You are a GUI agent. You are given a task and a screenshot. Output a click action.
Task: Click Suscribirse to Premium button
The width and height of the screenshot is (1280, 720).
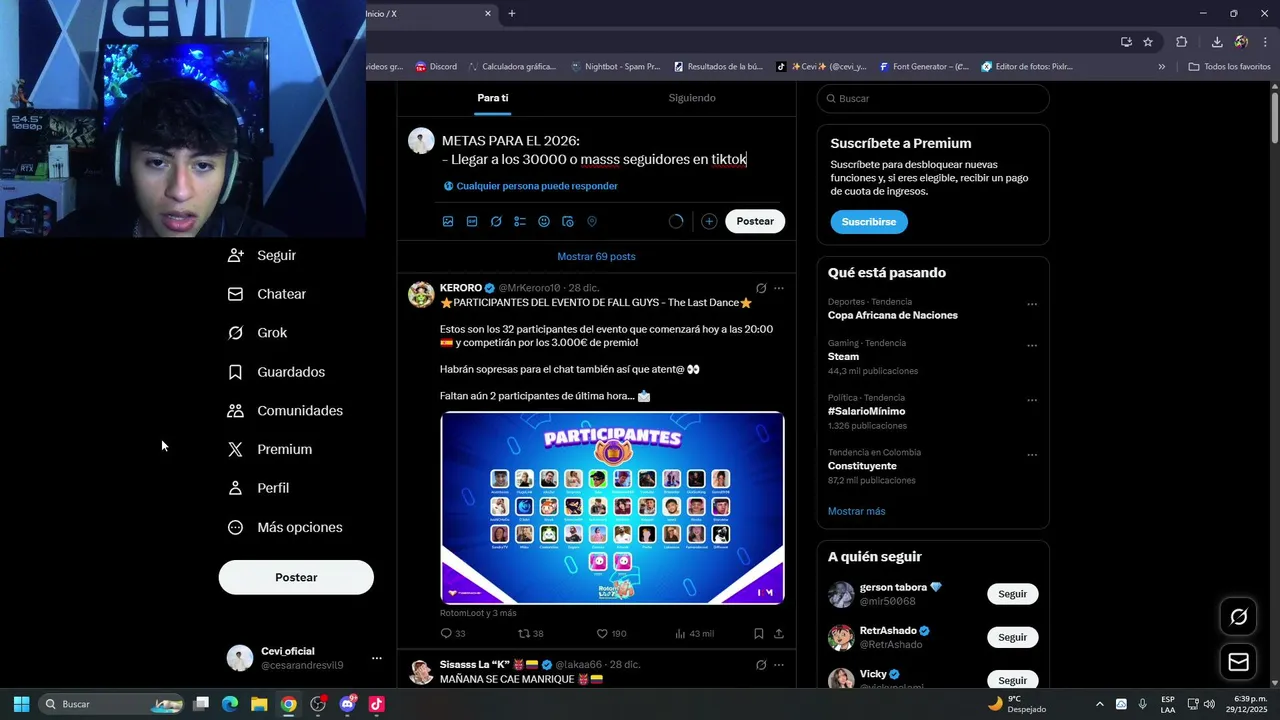pos(869,222)
